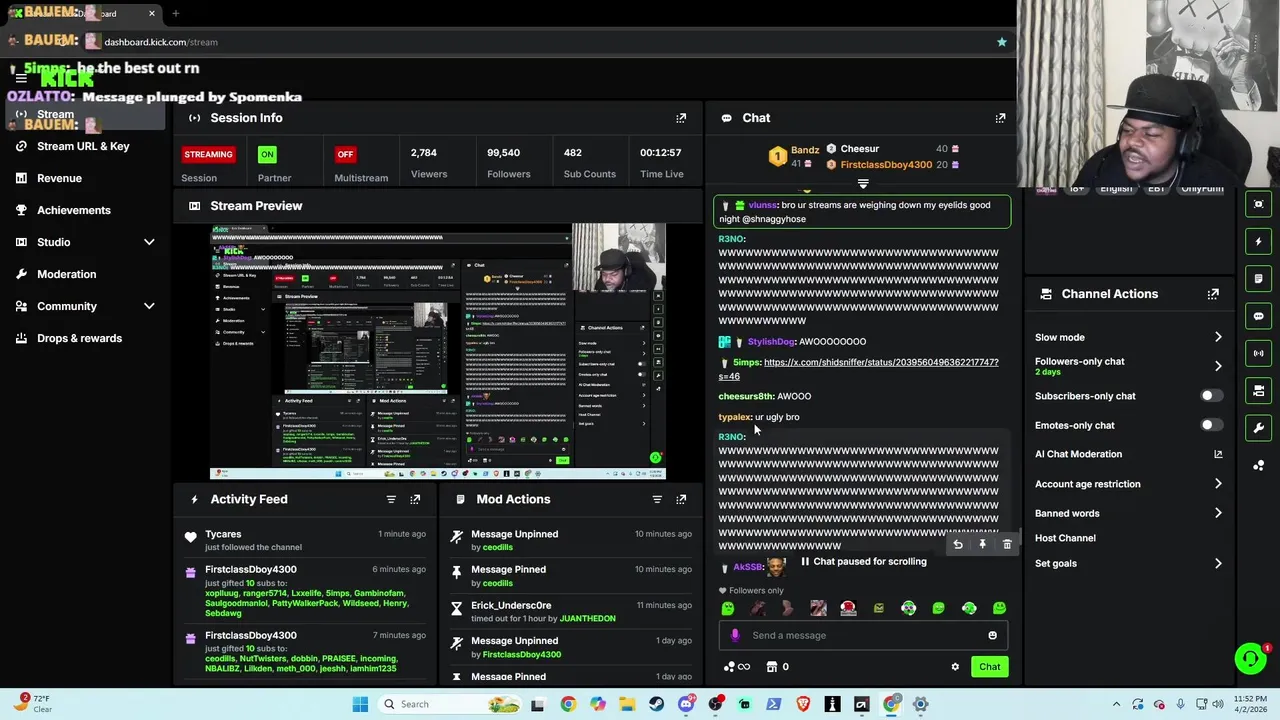Click the channel points infinity balance

pos(737,667)
